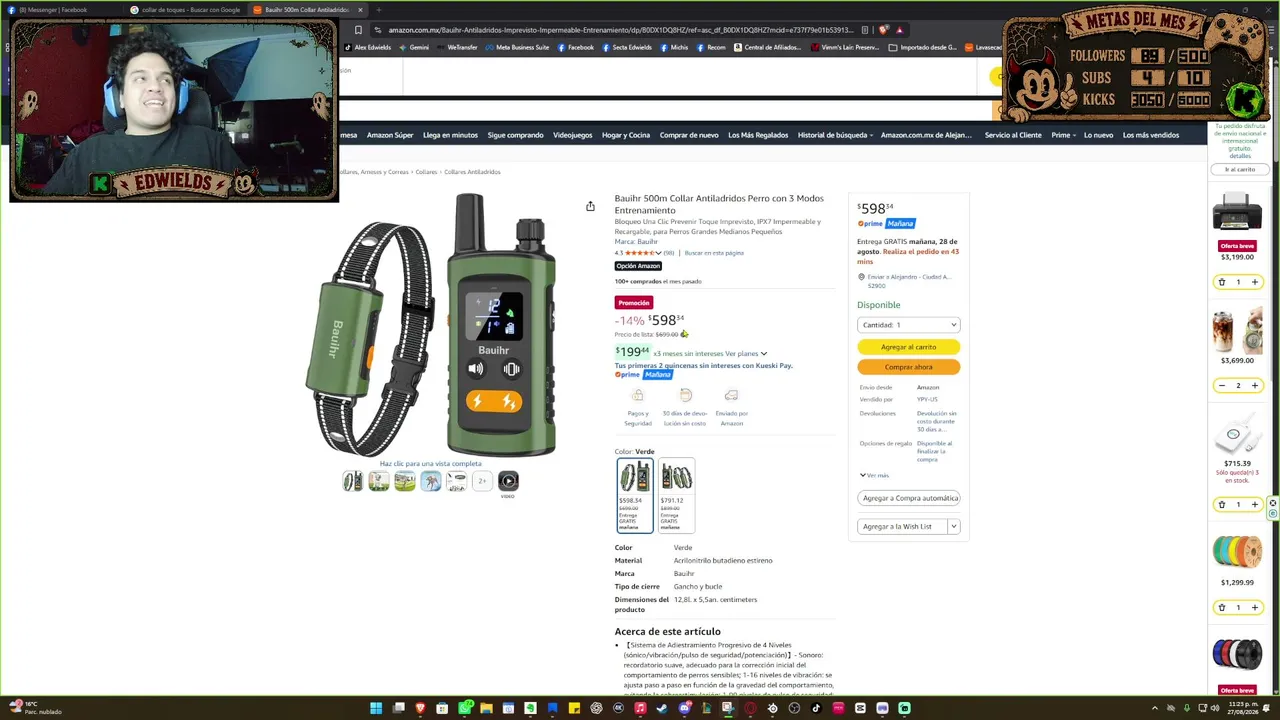Show hidden system tray icons

[1154, 708]
